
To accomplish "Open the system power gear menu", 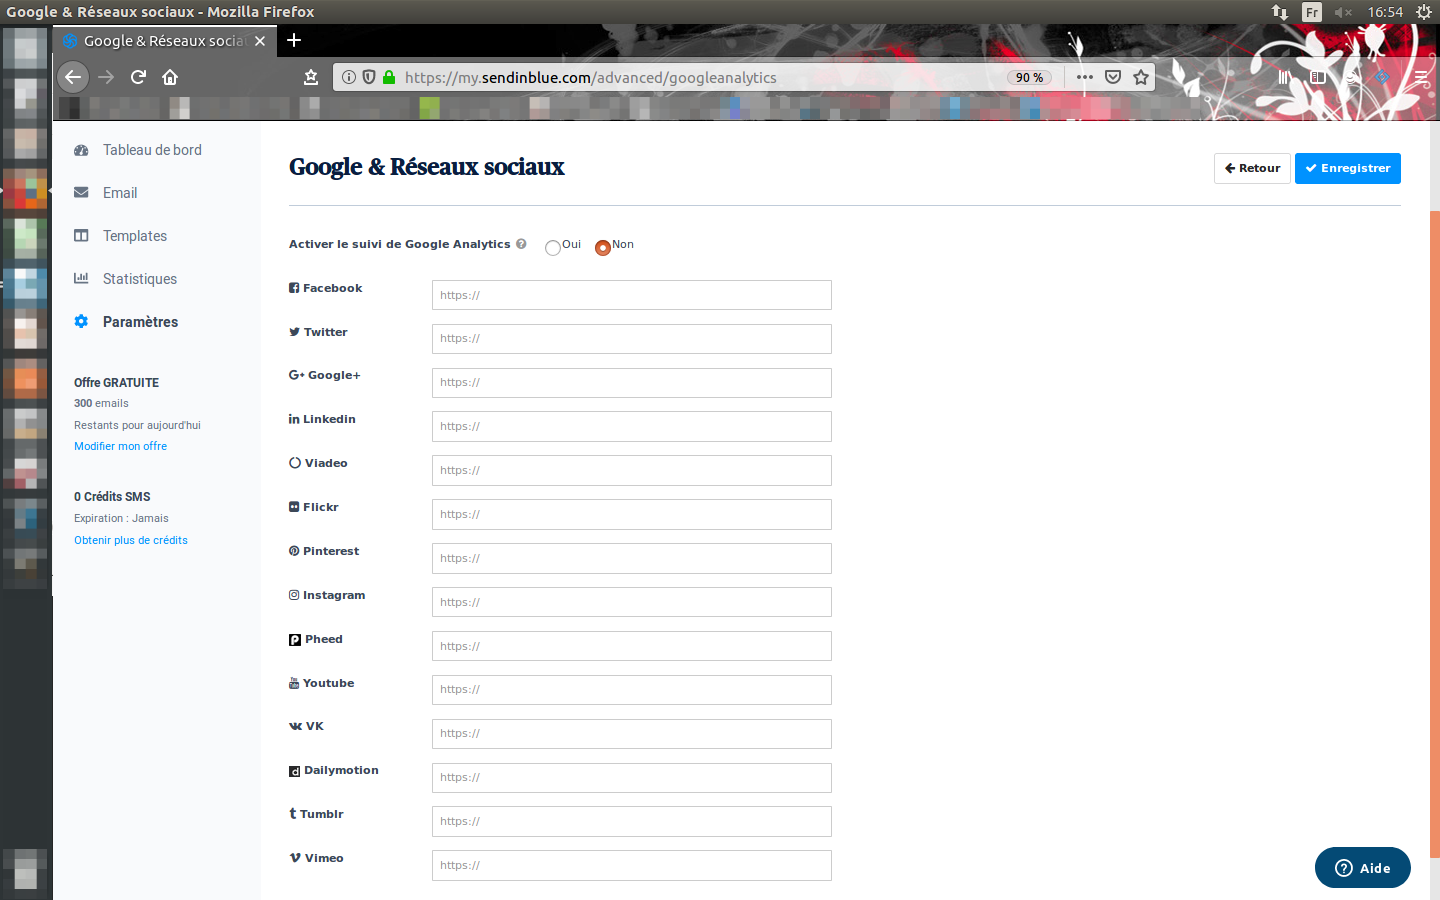I will click(x=1424, y=12).
